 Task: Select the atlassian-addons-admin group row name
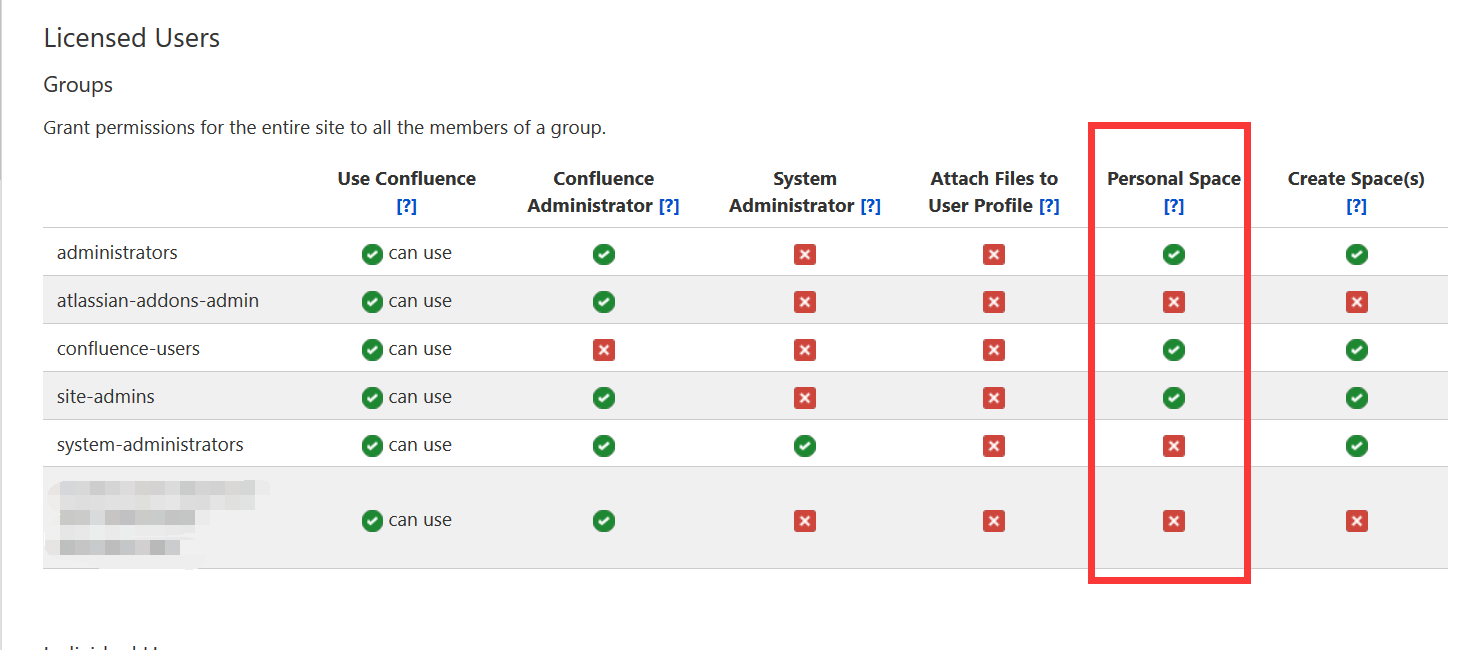point(158,301)
